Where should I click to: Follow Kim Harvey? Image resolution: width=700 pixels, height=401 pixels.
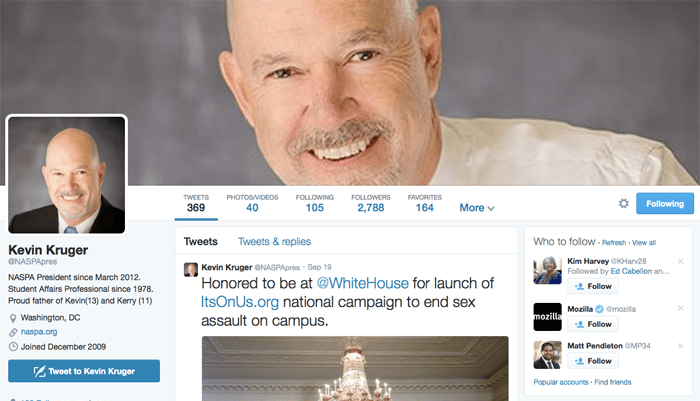click(593, 286)
